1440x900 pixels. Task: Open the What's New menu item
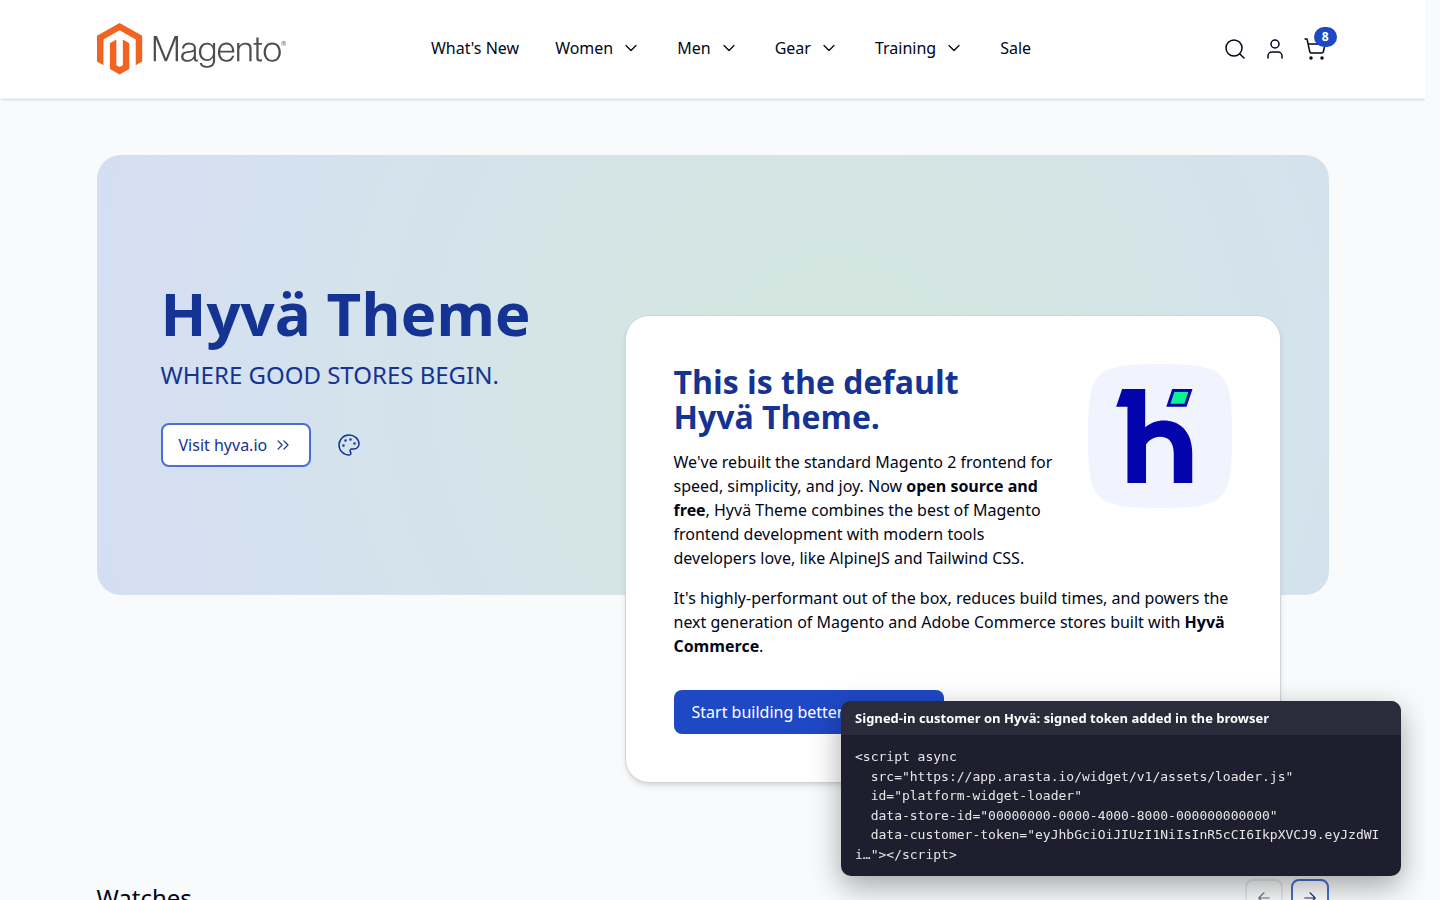[475, 48]
